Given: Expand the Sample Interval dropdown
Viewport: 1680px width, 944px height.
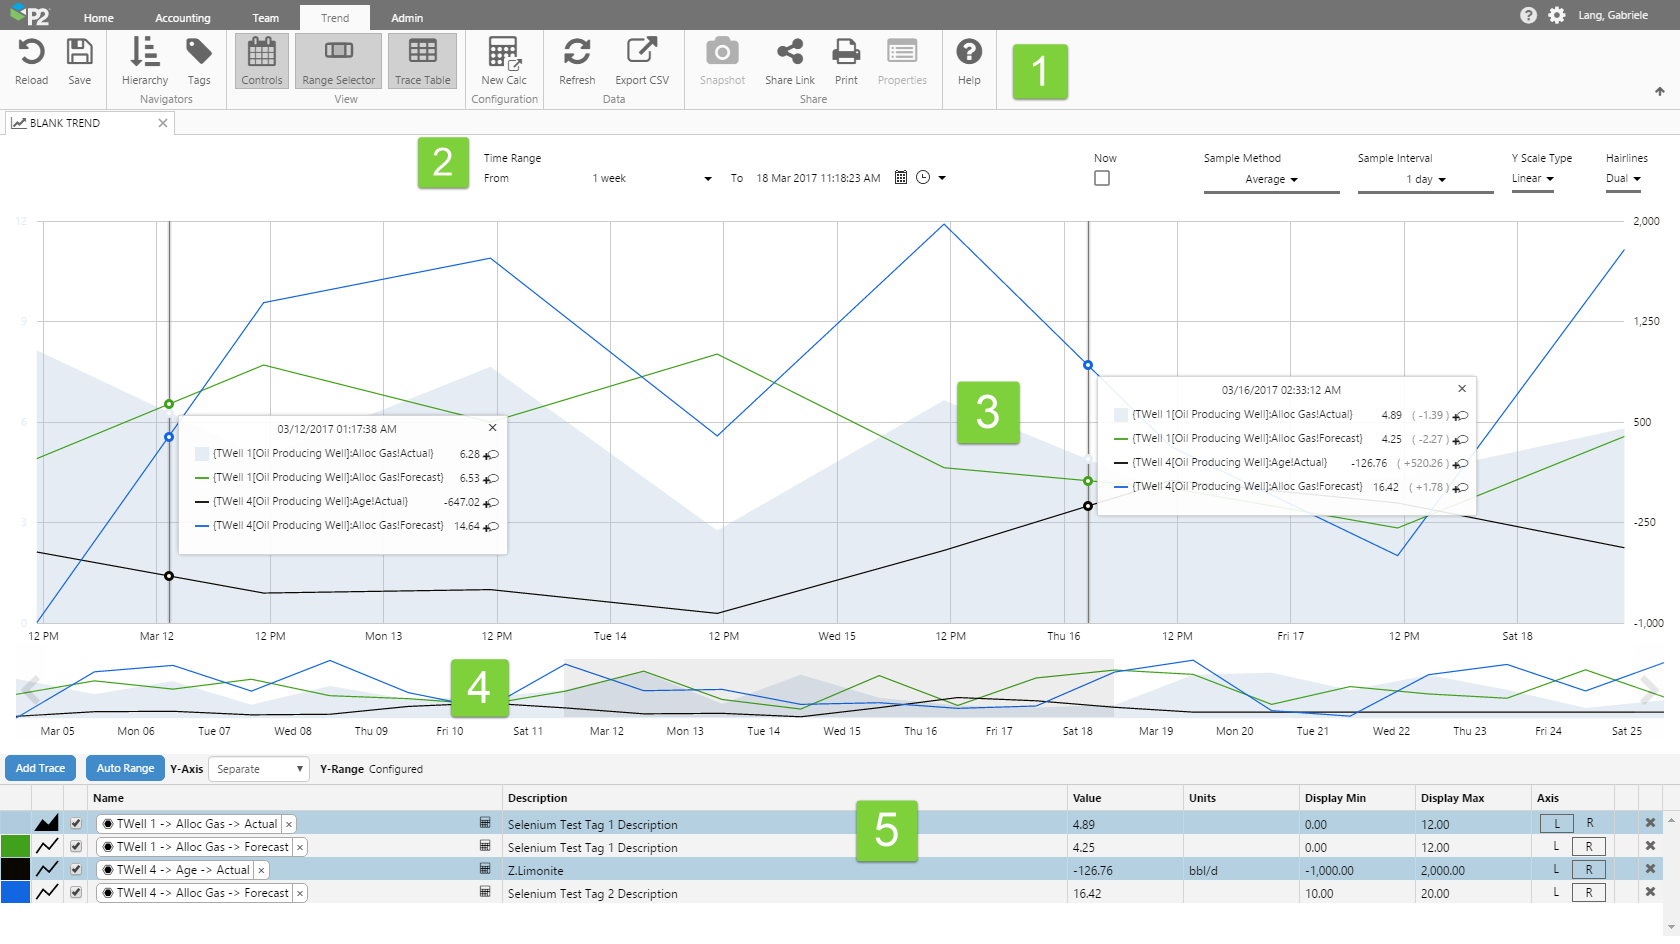Looking at the screenshot, I should (1425, 180).
